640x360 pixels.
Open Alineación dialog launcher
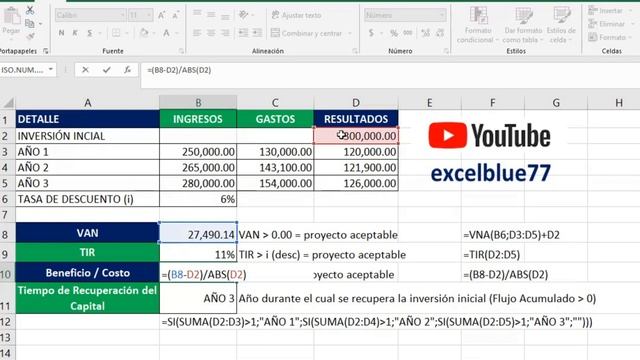click(355, 51)
